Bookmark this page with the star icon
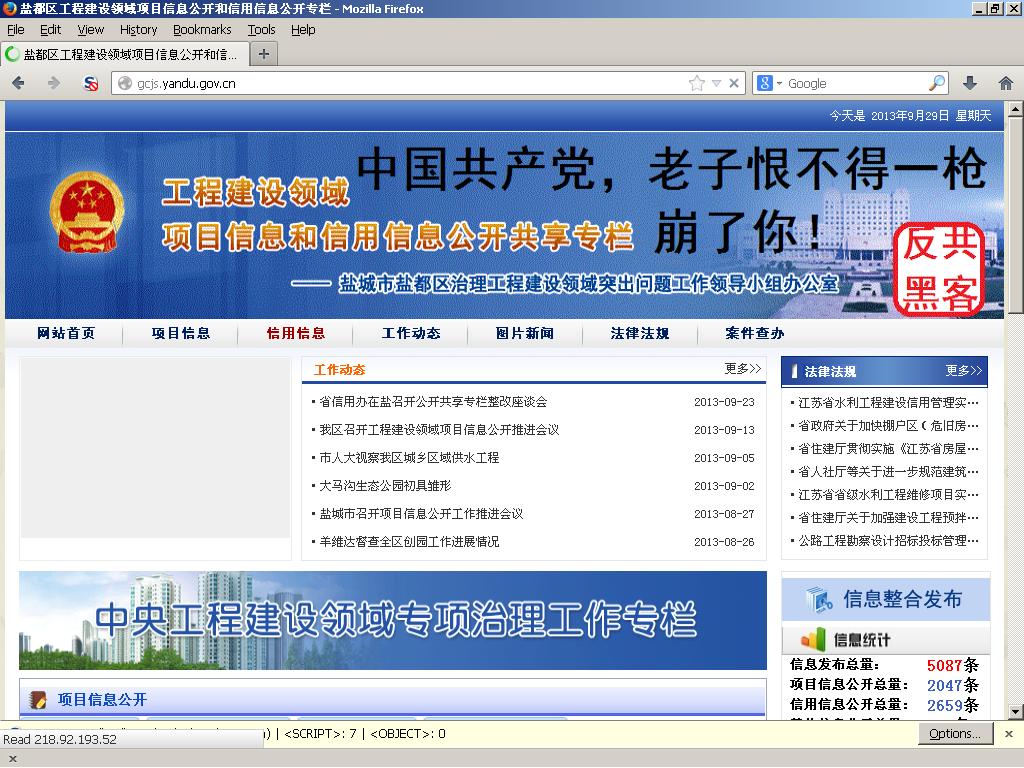The width and height of the screenshot is (1024, 768). tap(697, 83)
